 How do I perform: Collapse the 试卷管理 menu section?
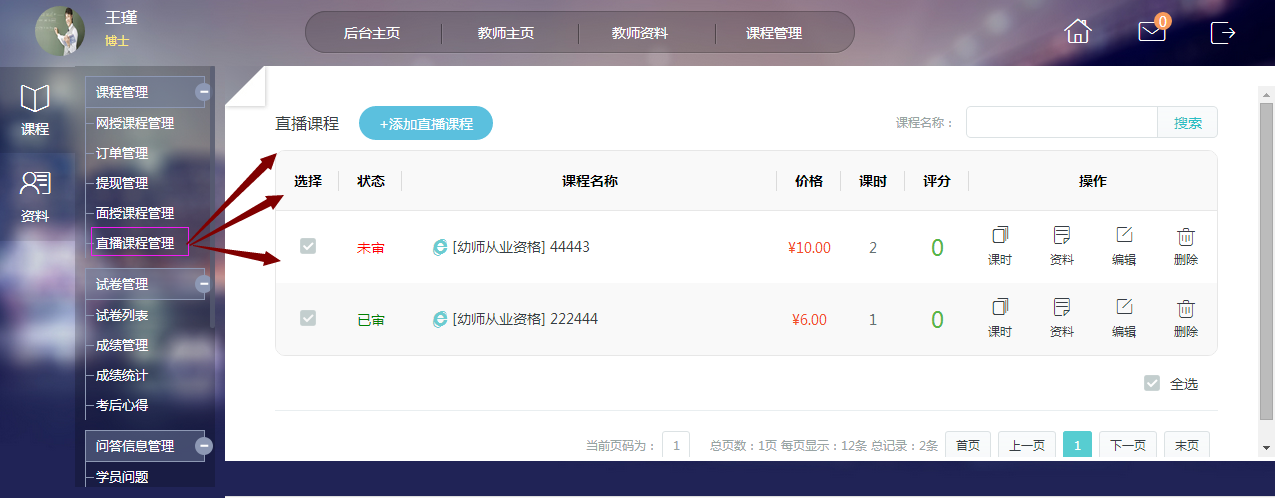(203, 284)
